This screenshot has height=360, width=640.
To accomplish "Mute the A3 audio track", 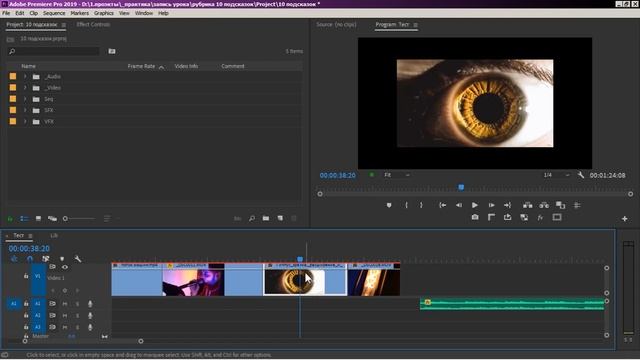I will [65, 327].
